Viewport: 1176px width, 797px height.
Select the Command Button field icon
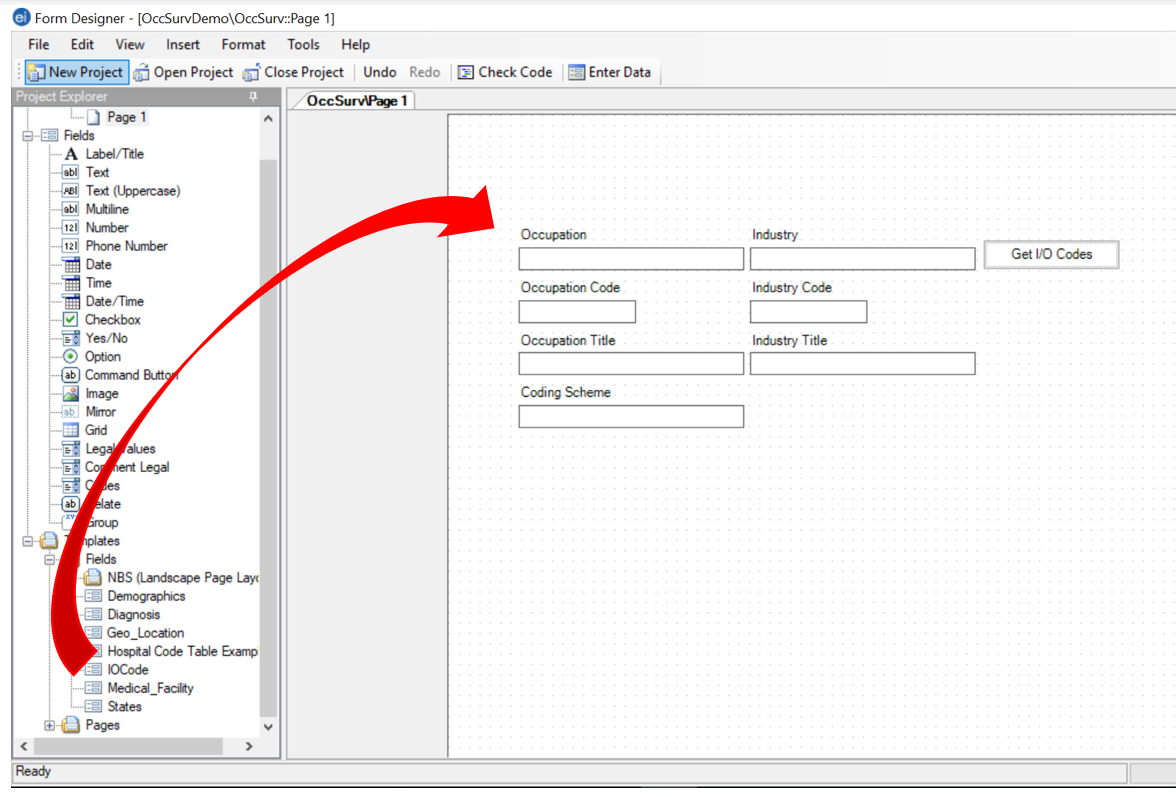coord(70,375)
